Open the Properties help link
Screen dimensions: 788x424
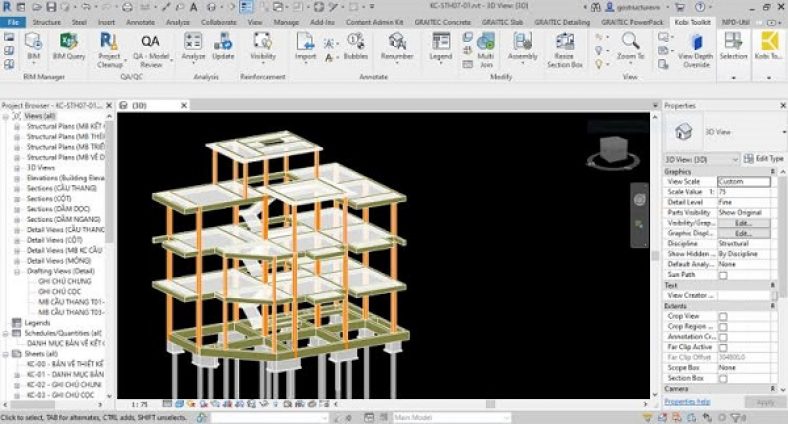(x=687, y=401)
